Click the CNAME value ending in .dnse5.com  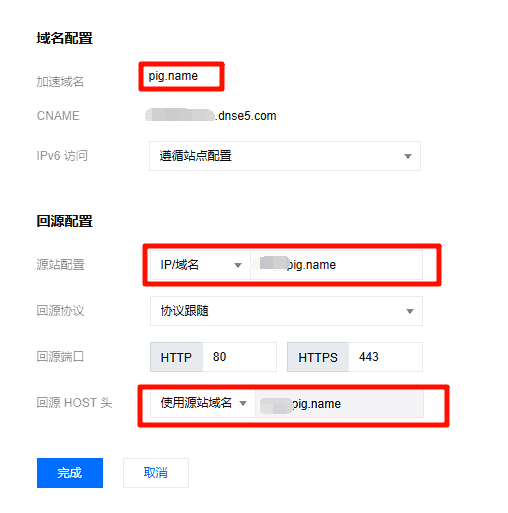tap(211, 116)
